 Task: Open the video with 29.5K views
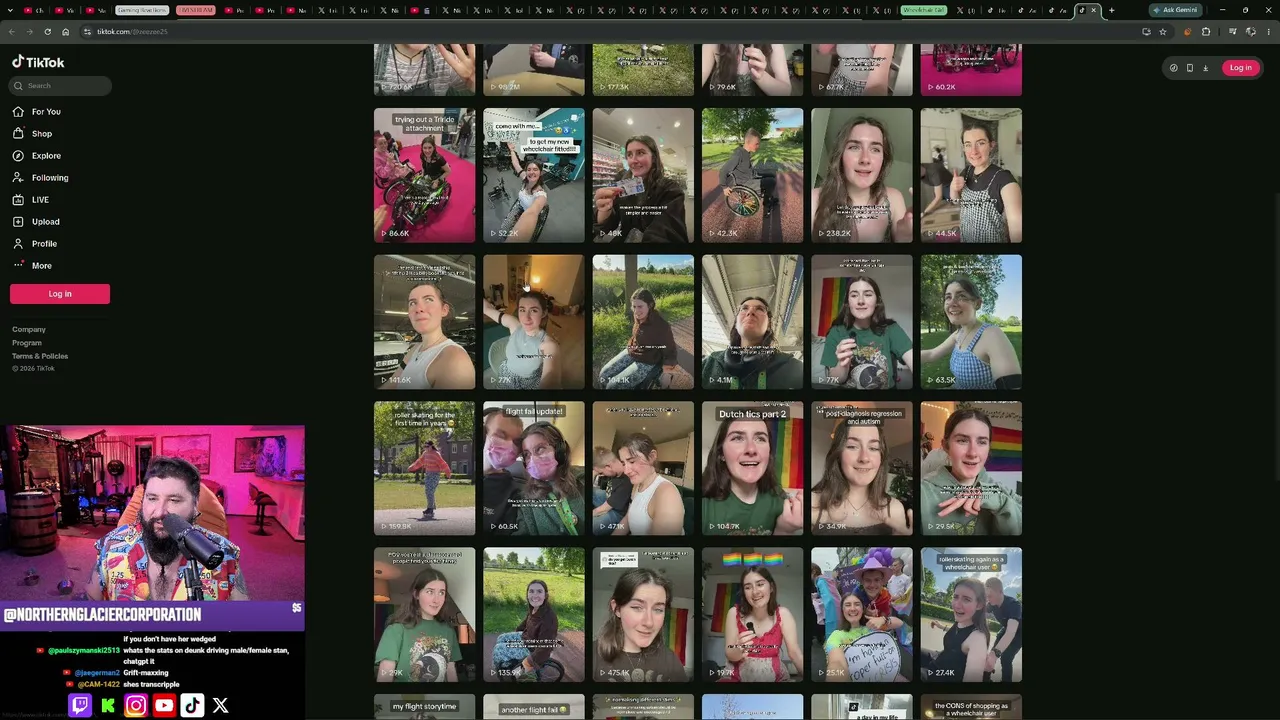[x=971, y=468]
